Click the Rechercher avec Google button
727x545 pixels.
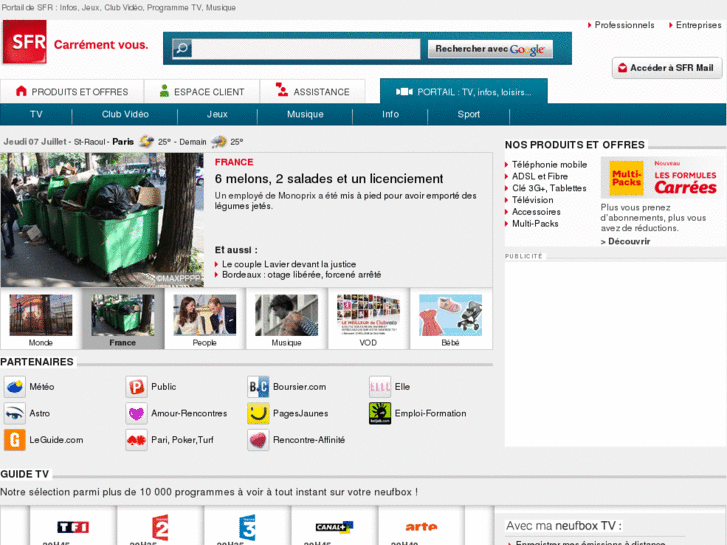pyautogui.click(x=490, y=49)
